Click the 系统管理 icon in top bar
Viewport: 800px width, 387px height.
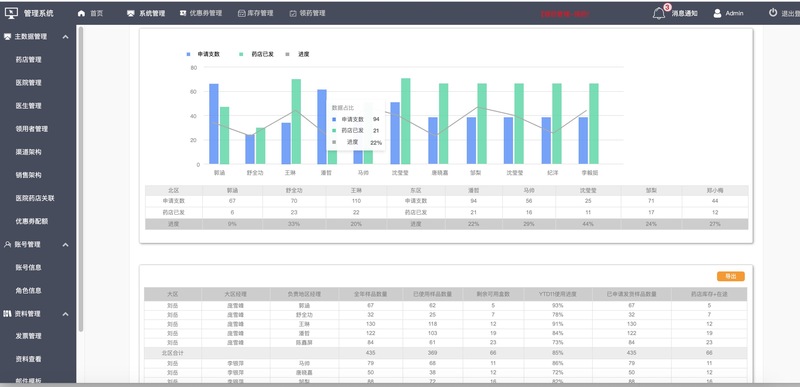pos(131,14)
